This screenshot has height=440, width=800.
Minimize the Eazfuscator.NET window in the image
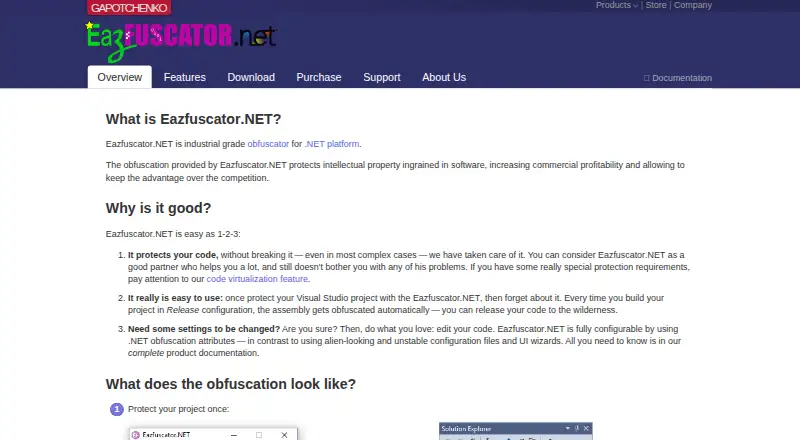234,435
